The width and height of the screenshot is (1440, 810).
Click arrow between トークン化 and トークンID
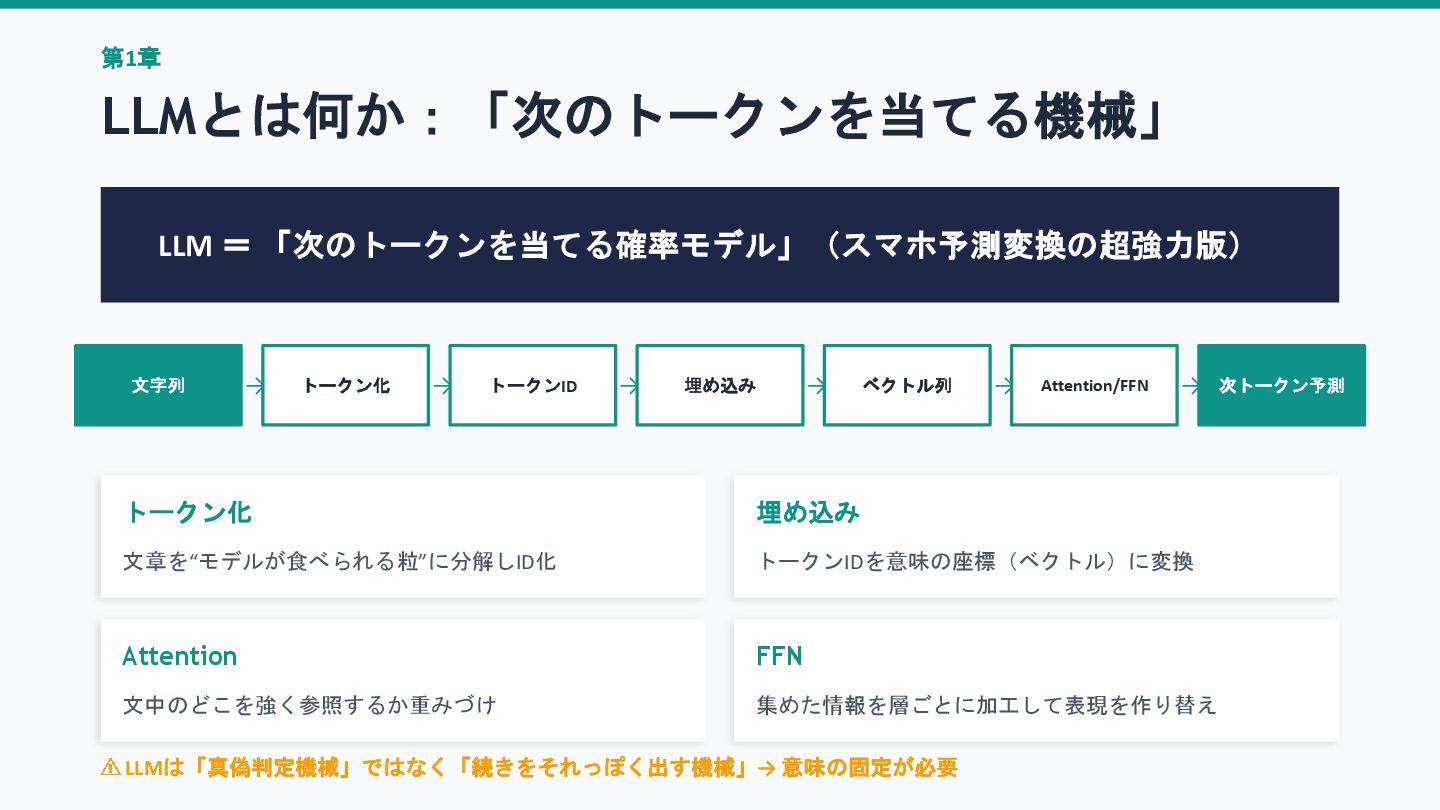coord(441,386)
